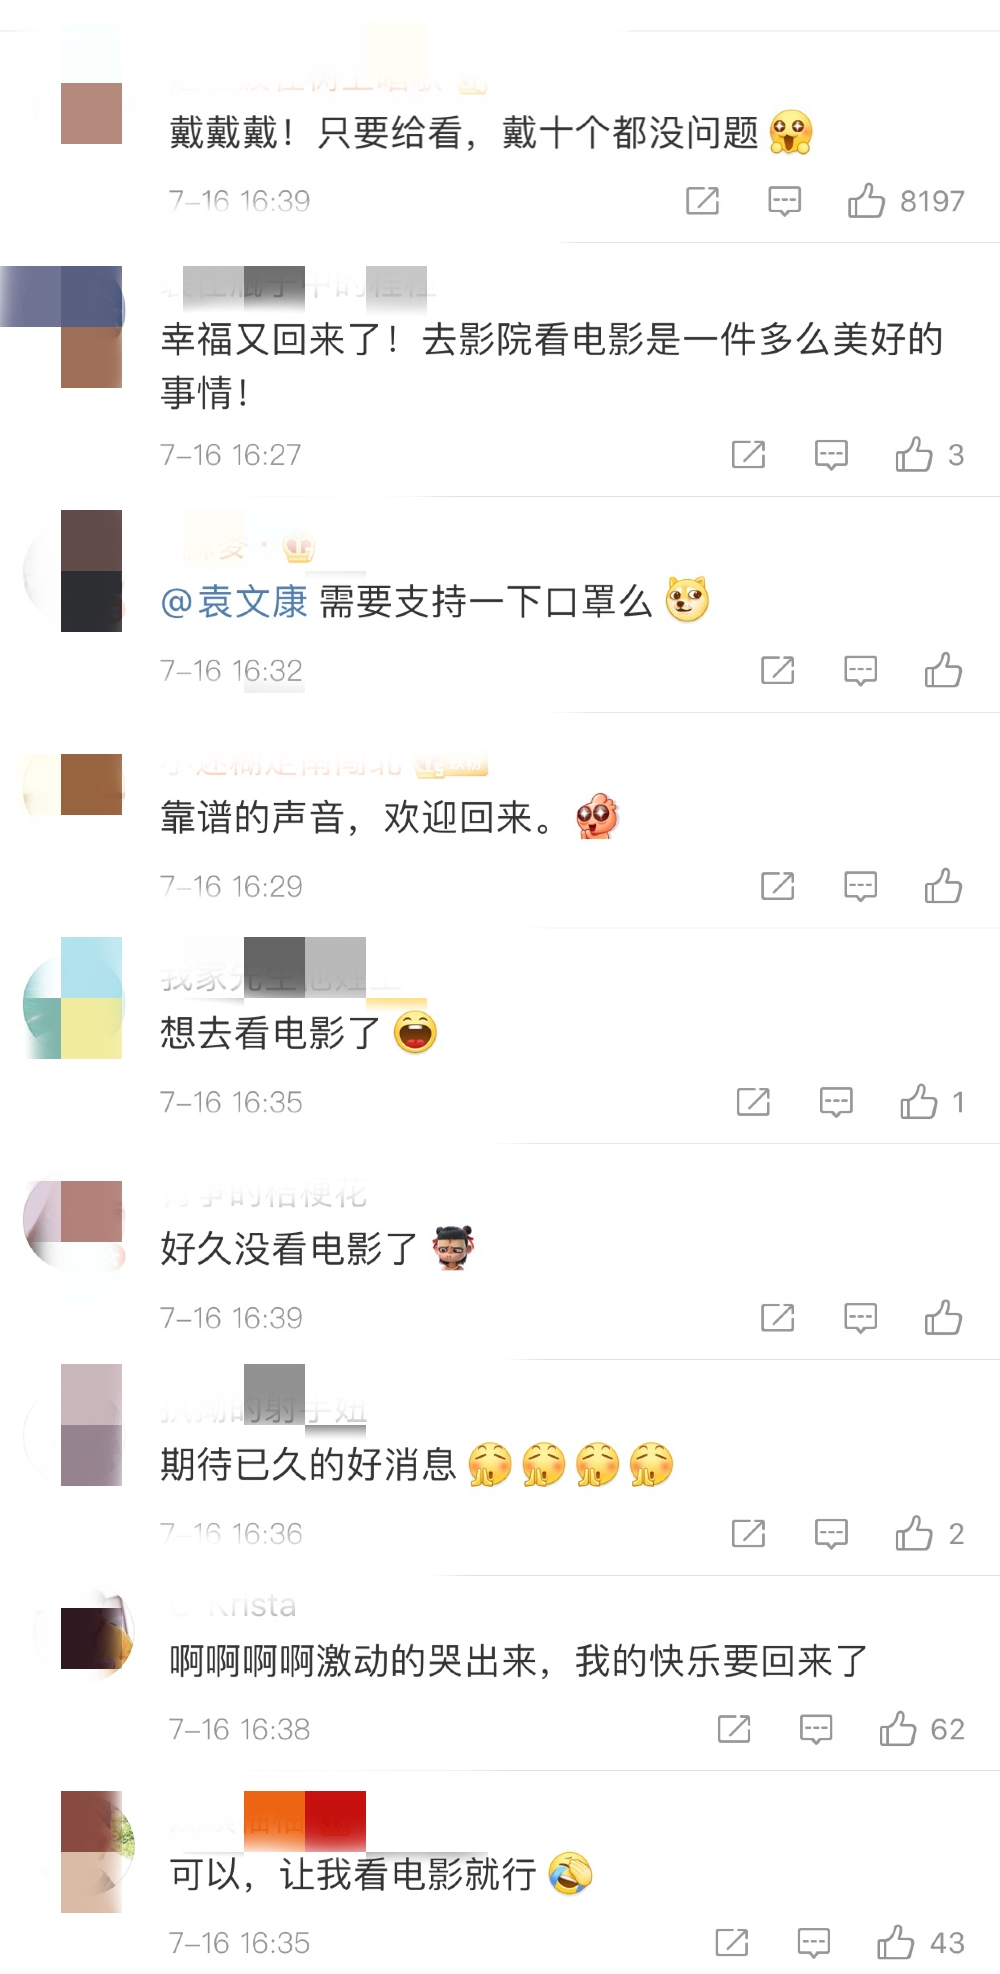Like the 好久没看电影了 comment
This screenshot has height=1974, width=1000.
(x=943, y=1318)
